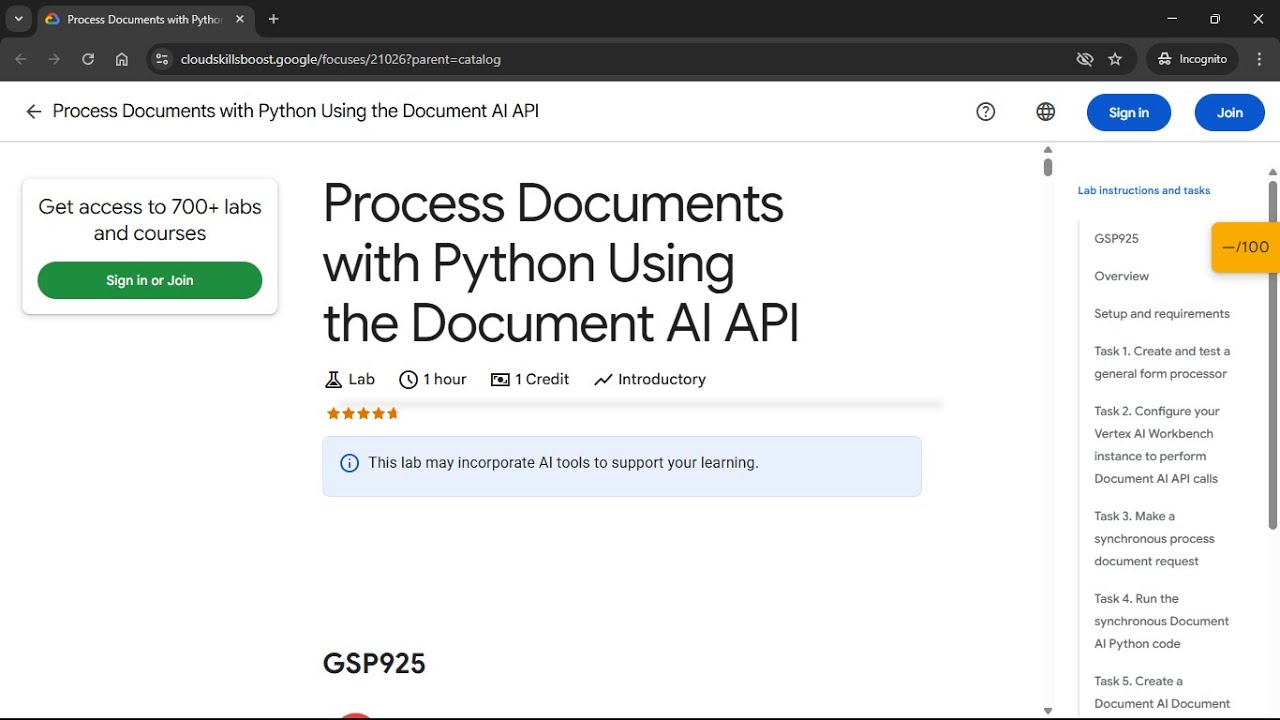The image size is (1280, 720).
Task: Click the browser reload icon
Action: tap(88, 59)
